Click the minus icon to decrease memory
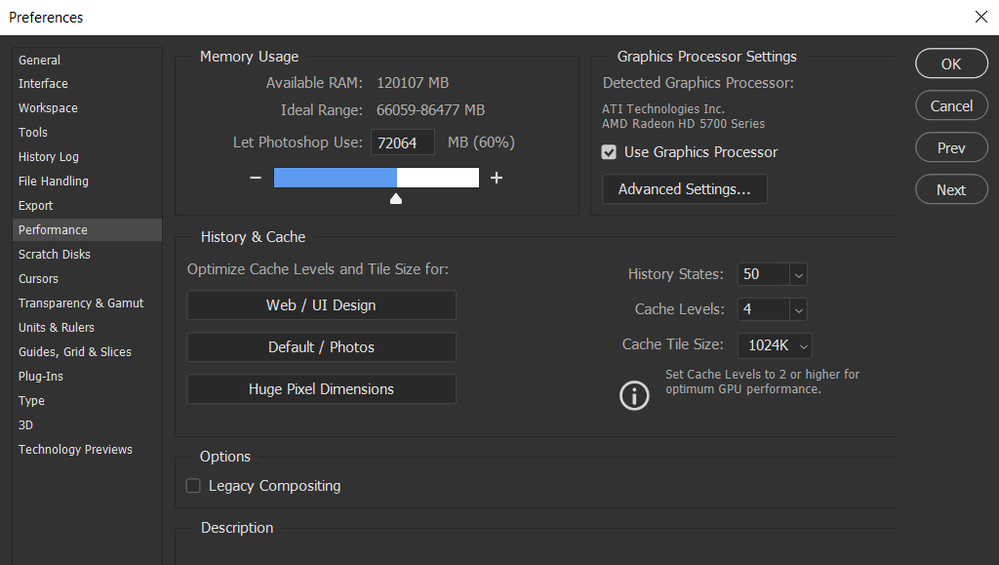 256,178
